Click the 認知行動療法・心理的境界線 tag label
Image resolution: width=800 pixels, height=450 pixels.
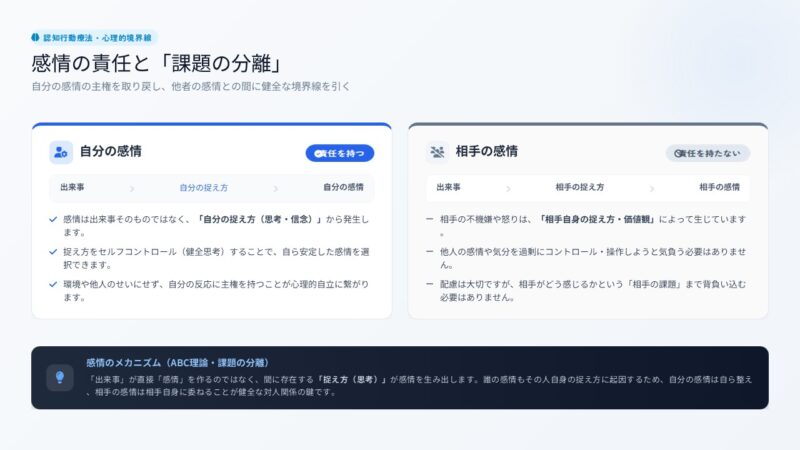pos(97,38)
